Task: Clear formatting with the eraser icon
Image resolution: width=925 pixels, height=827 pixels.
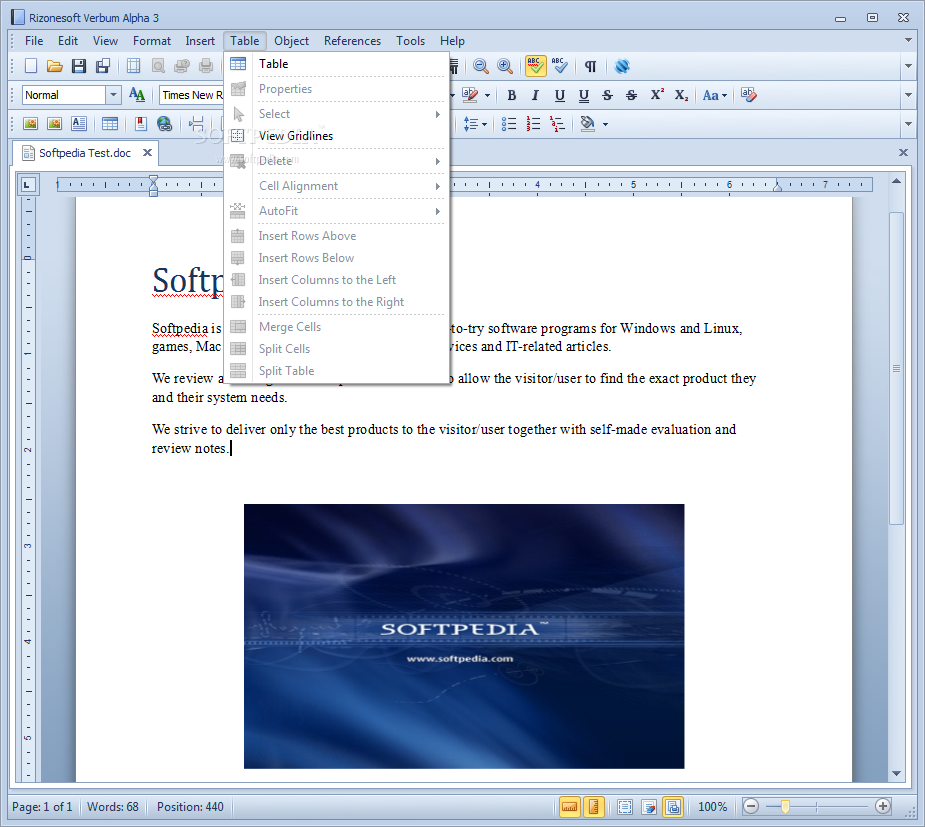Action: (749, 95)
